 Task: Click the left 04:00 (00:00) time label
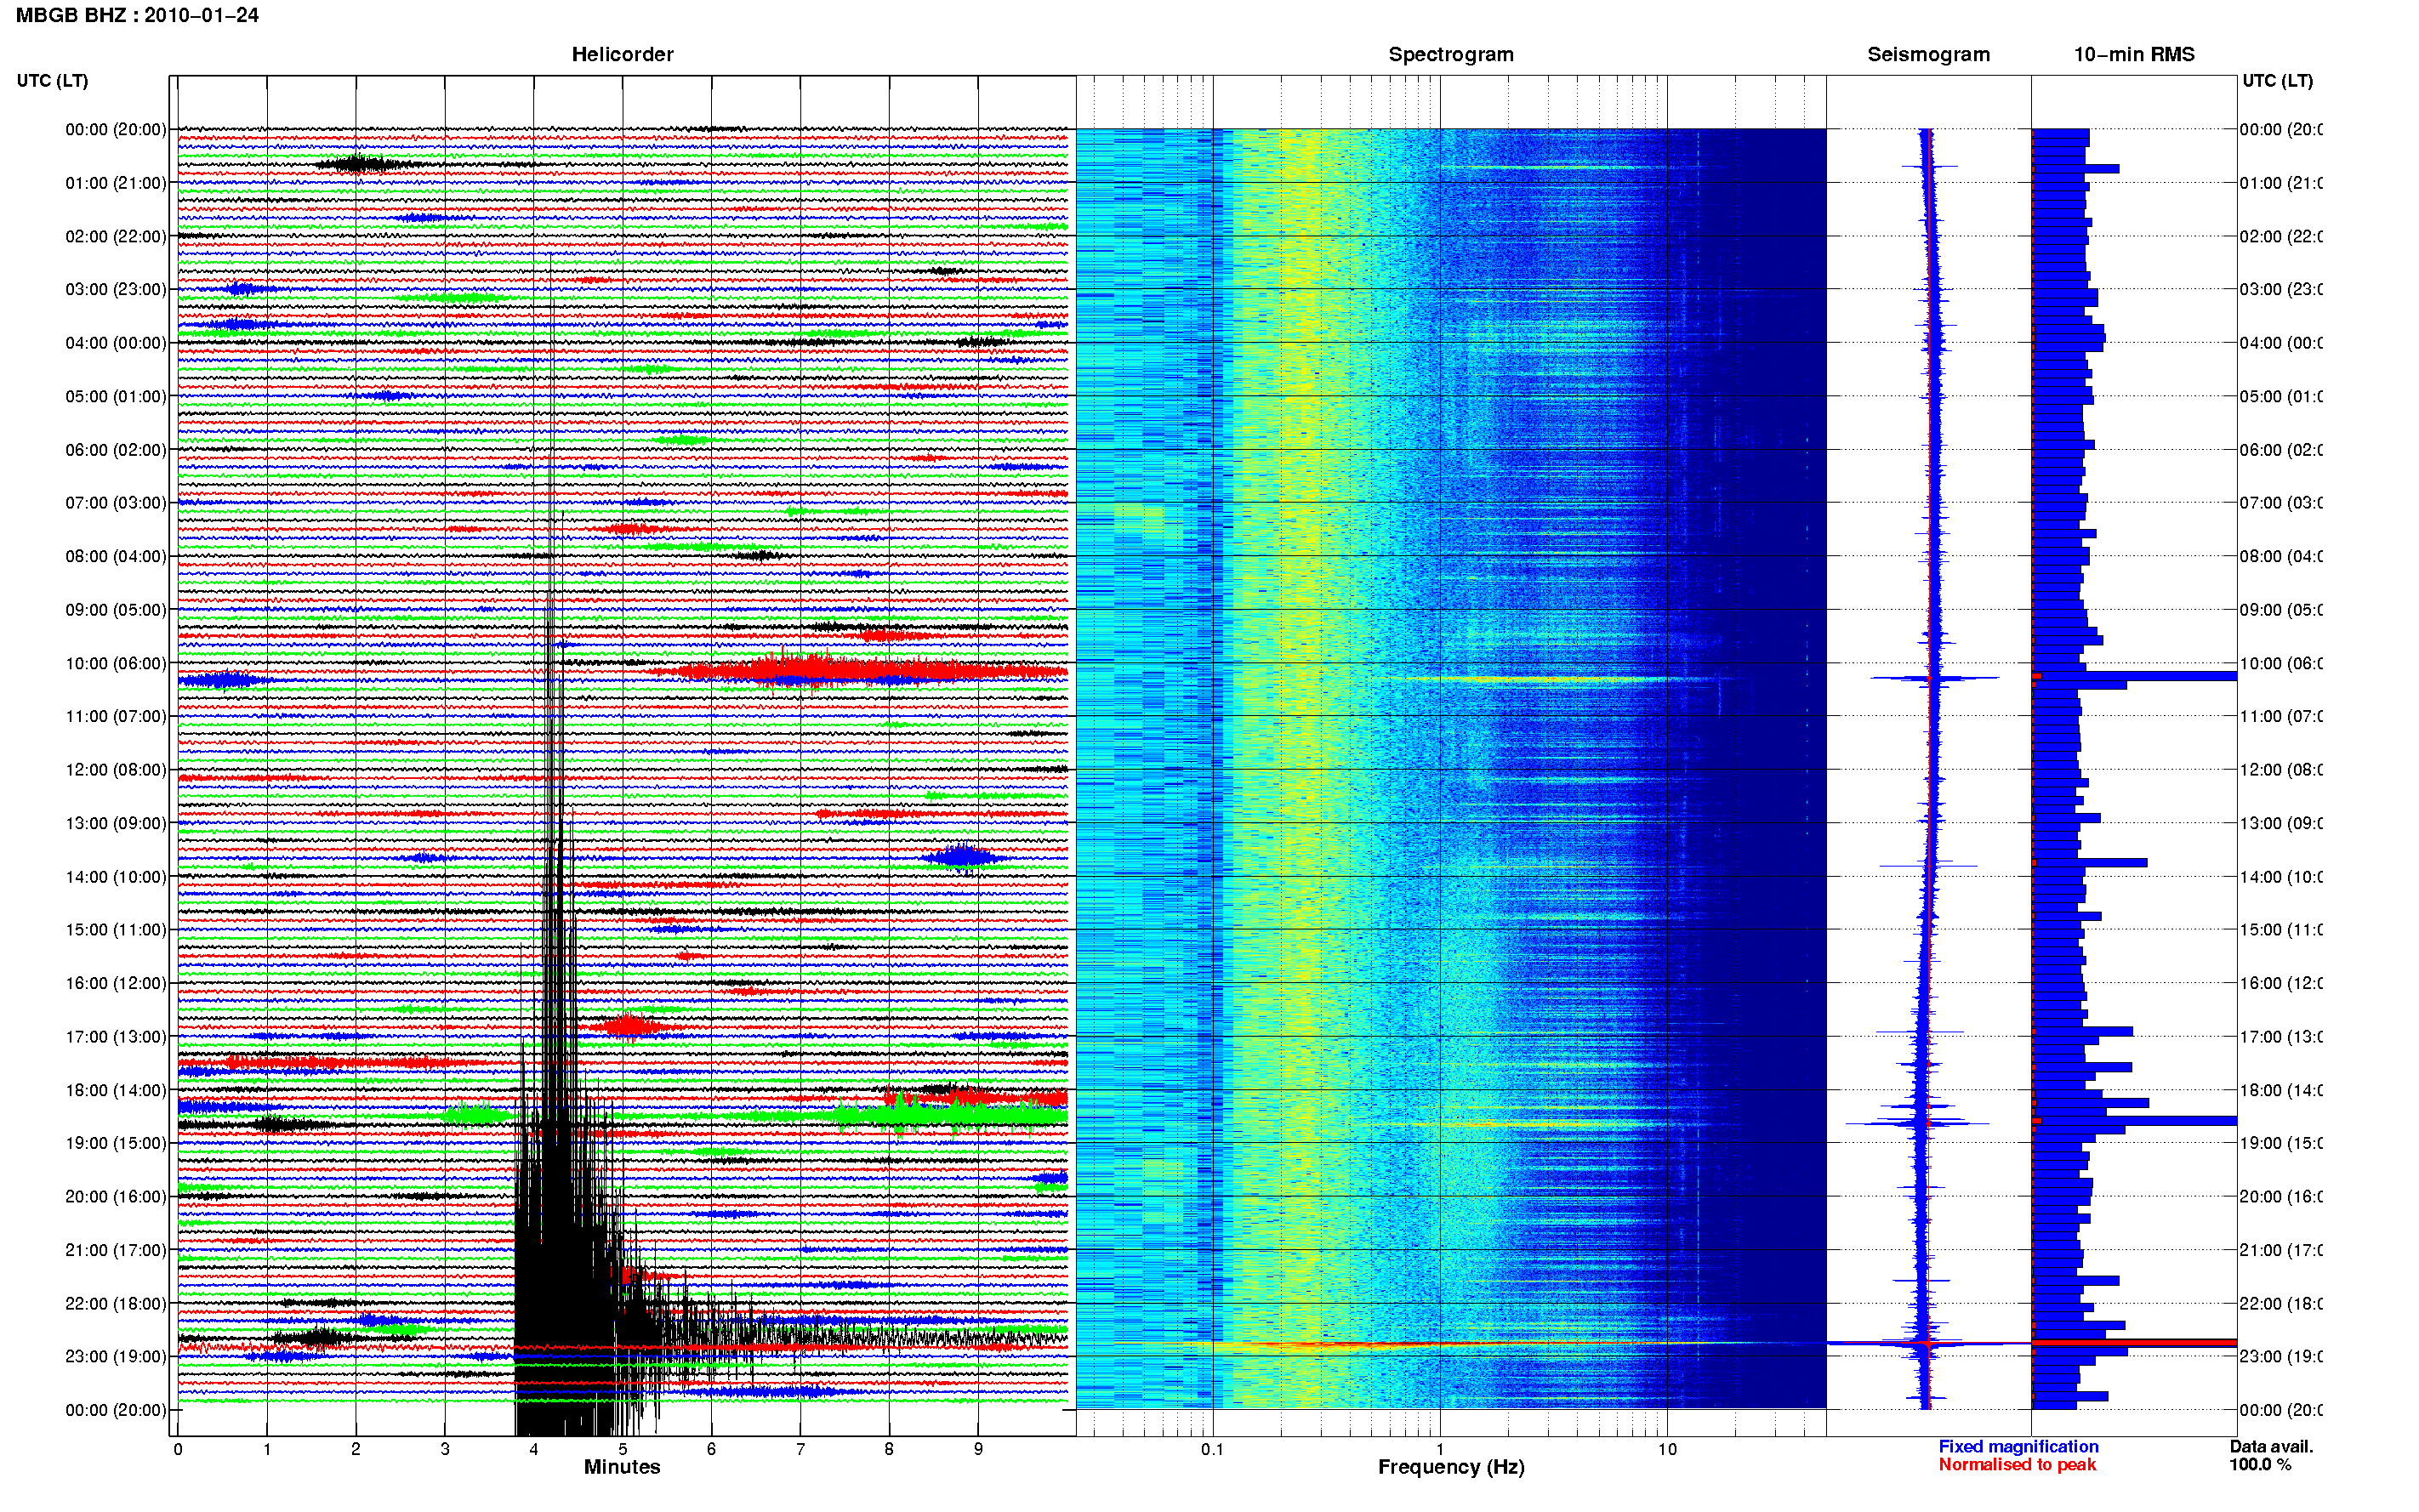[116, 343]
